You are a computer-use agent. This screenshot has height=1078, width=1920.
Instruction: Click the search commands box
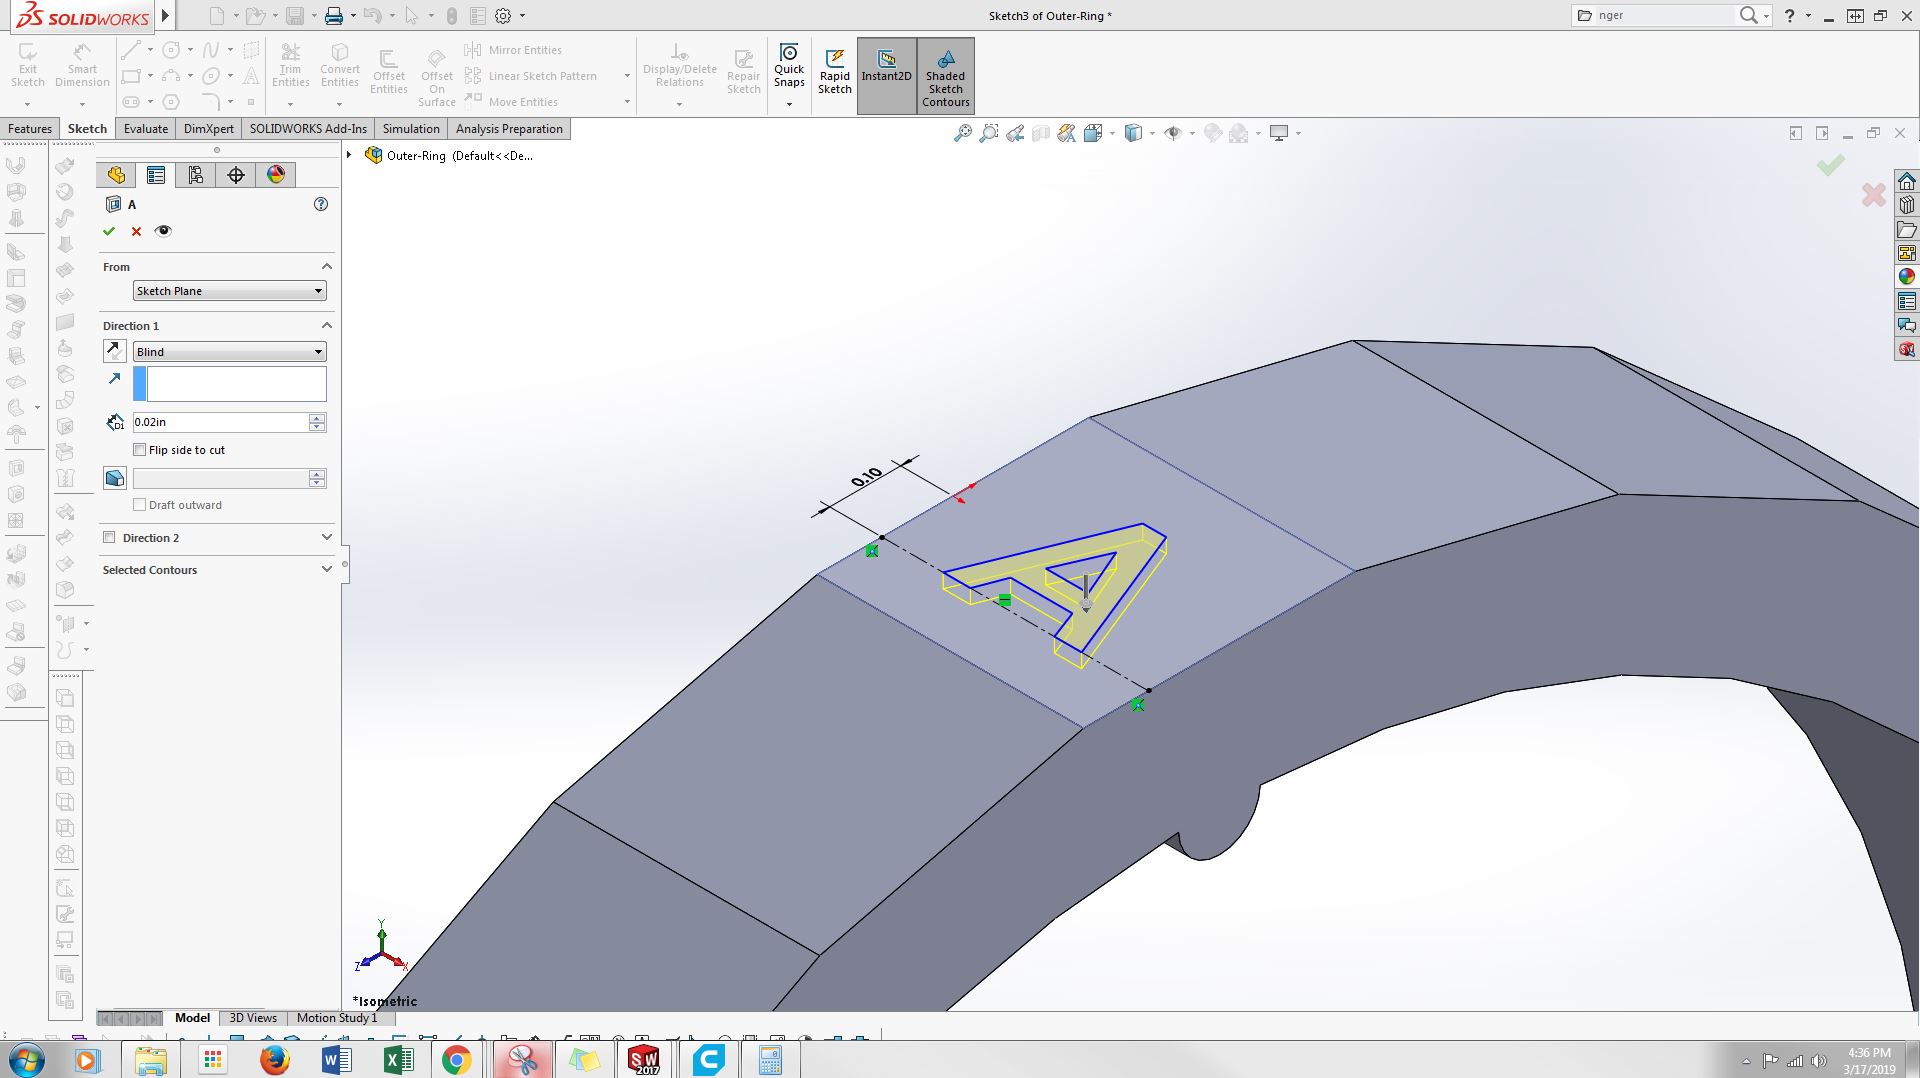1665,15
